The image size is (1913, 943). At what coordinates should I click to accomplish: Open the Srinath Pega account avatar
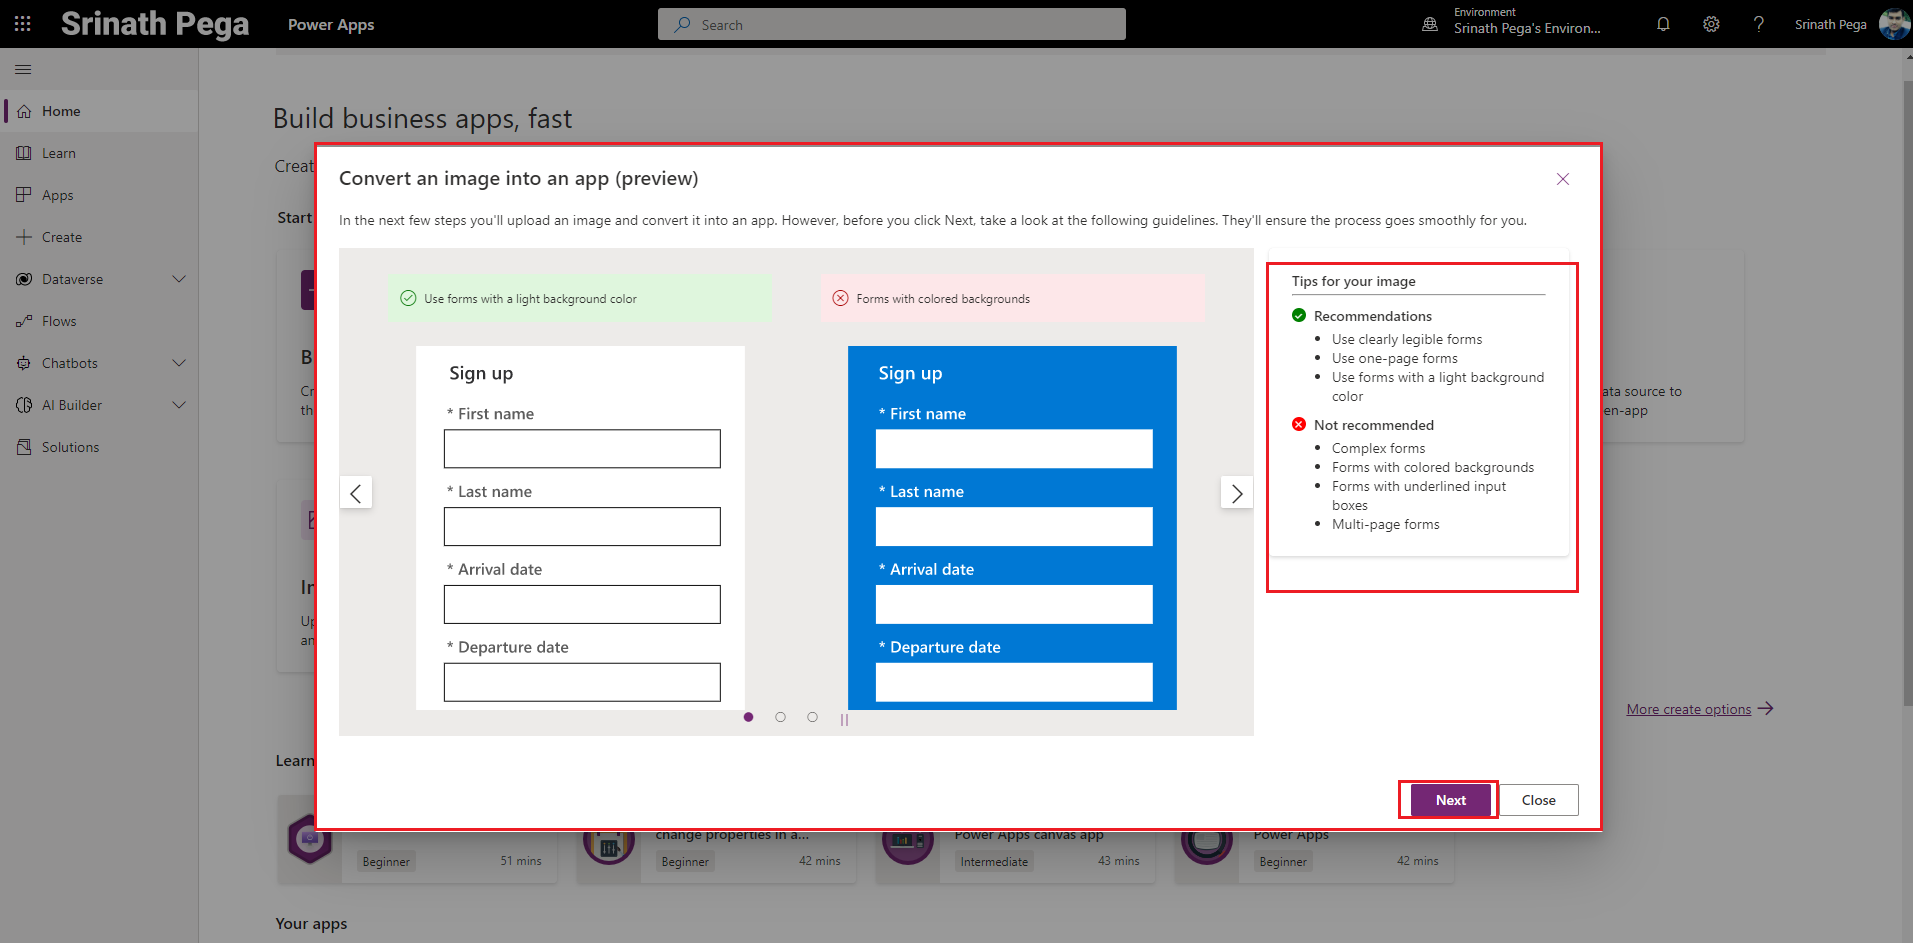1893,24
